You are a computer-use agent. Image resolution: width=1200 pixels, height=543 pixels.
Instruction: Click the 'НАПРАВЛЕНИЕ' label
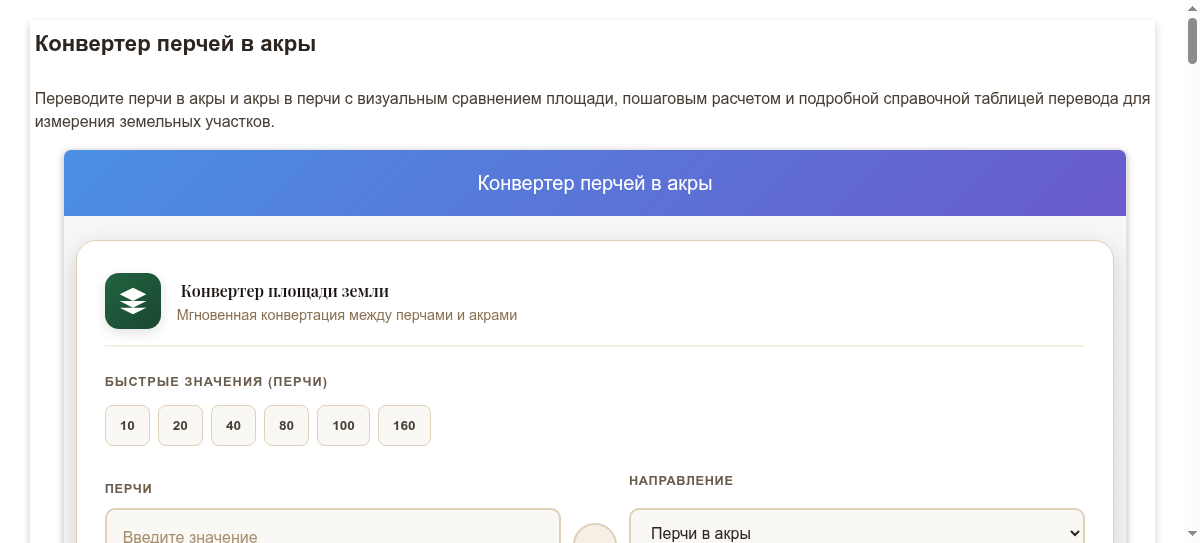(x=681, y=481)
